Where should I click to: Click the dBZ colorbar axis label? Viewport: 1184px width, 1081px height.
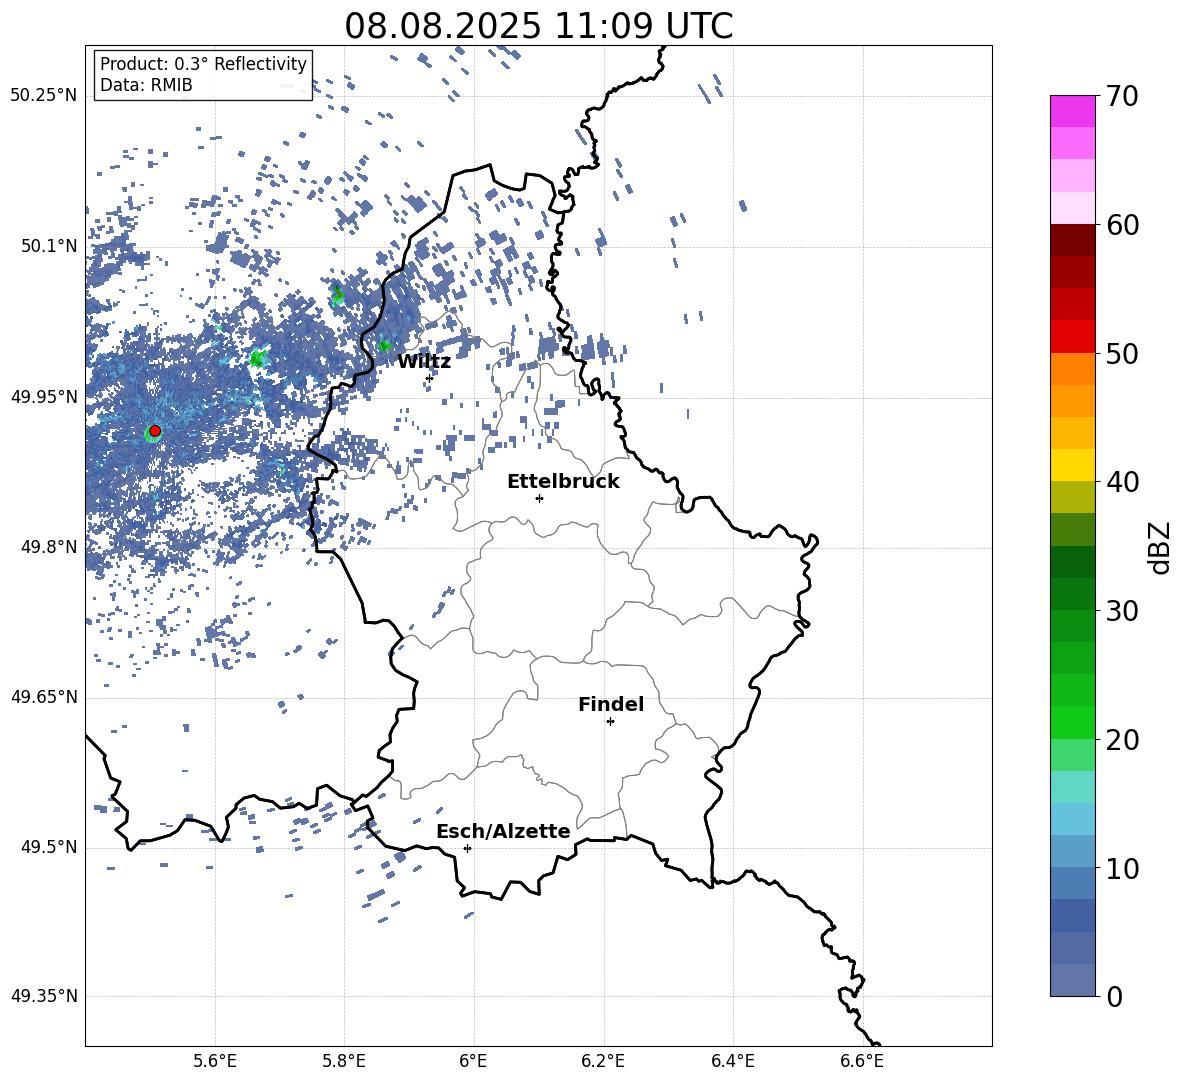tap(1161, 547)
